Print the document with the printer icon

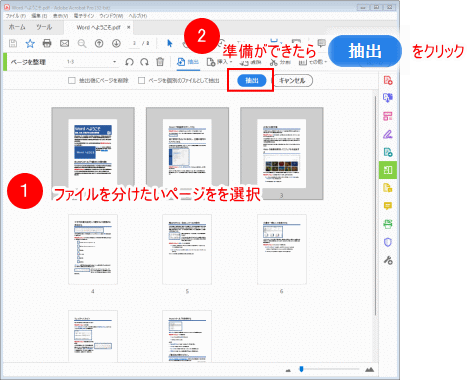pyautogui.click(x=47, y=43)
